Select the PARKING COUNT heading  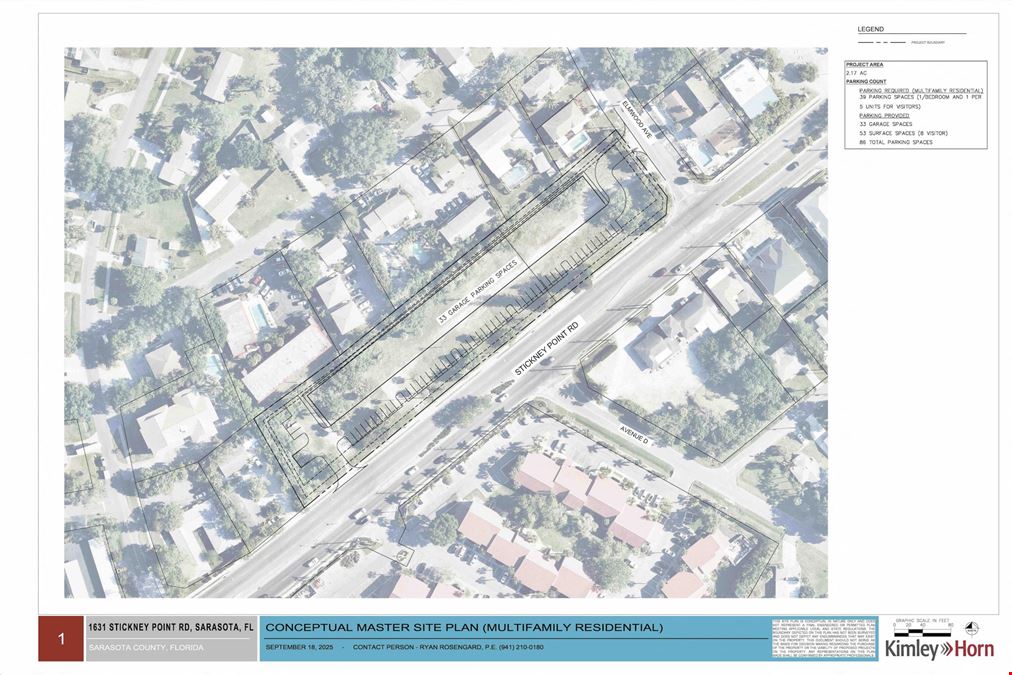pos(866,81)
